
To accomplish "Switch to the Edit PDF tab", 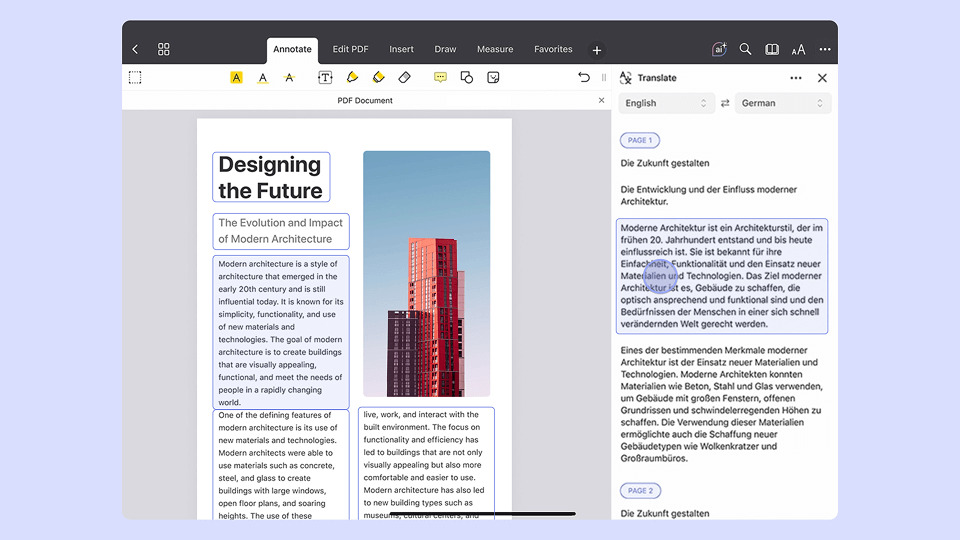I will 350,49.
